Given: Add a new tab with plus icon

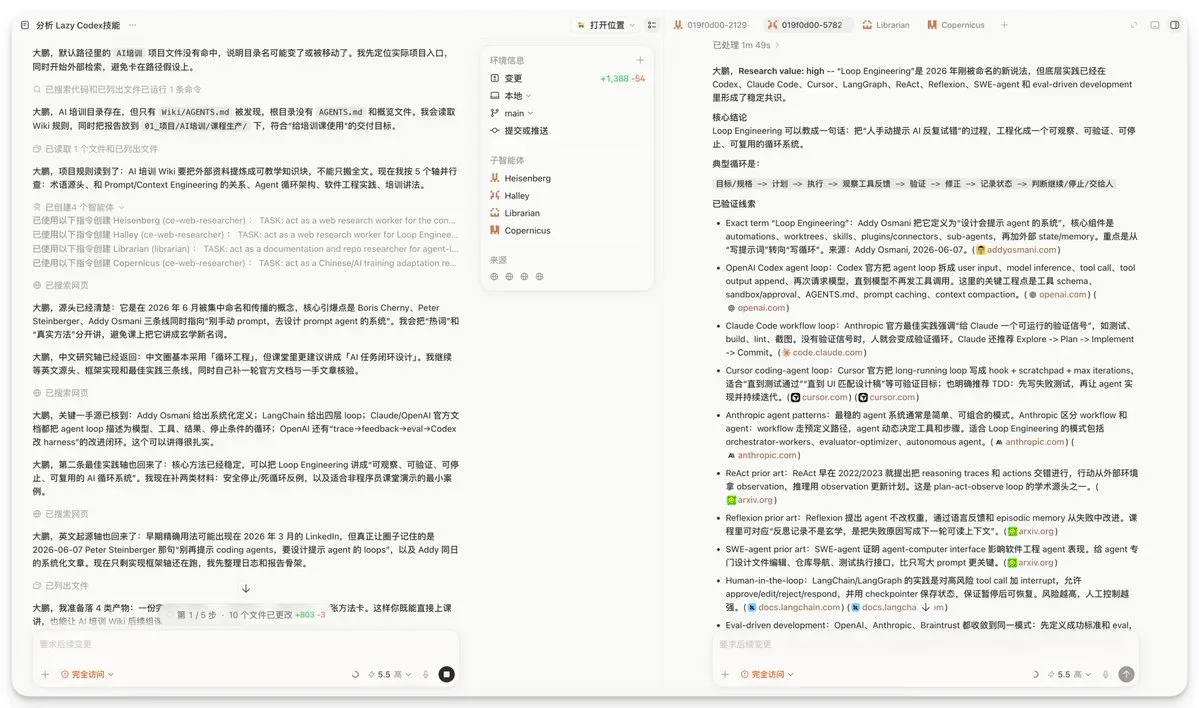Looking at the screenshot, I should 1004,25.
